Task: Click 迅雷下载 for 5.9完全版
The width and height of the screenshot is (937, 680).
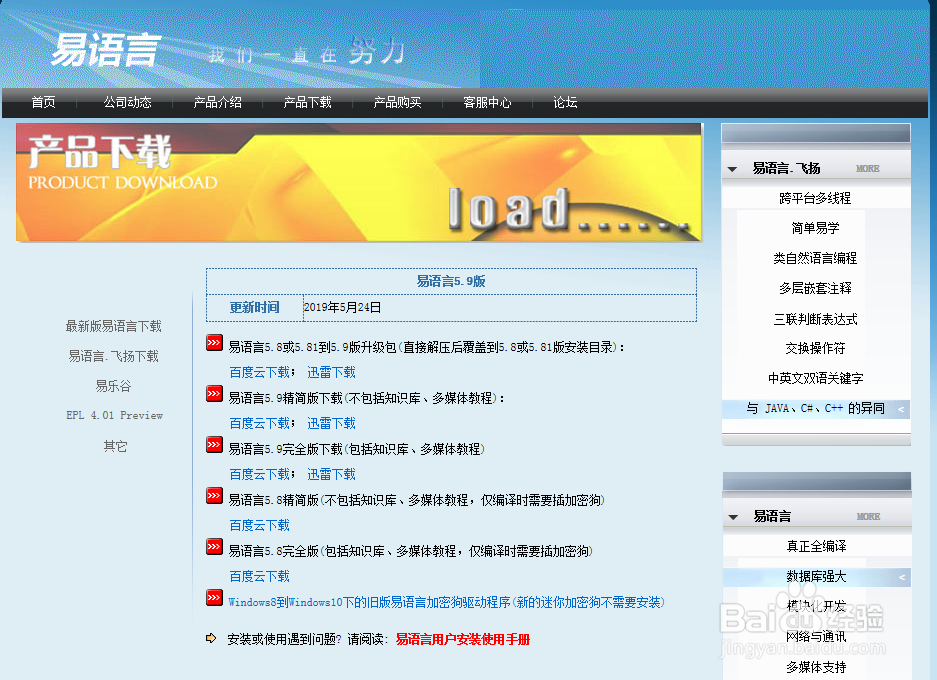Action: pos(332,474)
